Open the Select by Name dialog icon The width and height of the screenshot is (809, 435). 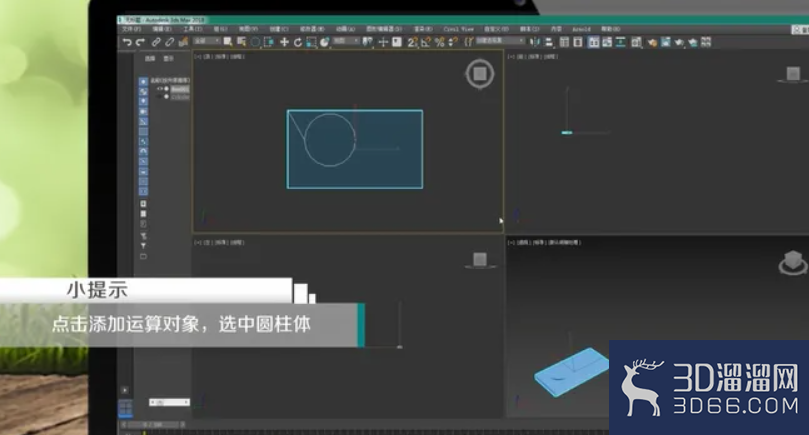pos(241,42)
